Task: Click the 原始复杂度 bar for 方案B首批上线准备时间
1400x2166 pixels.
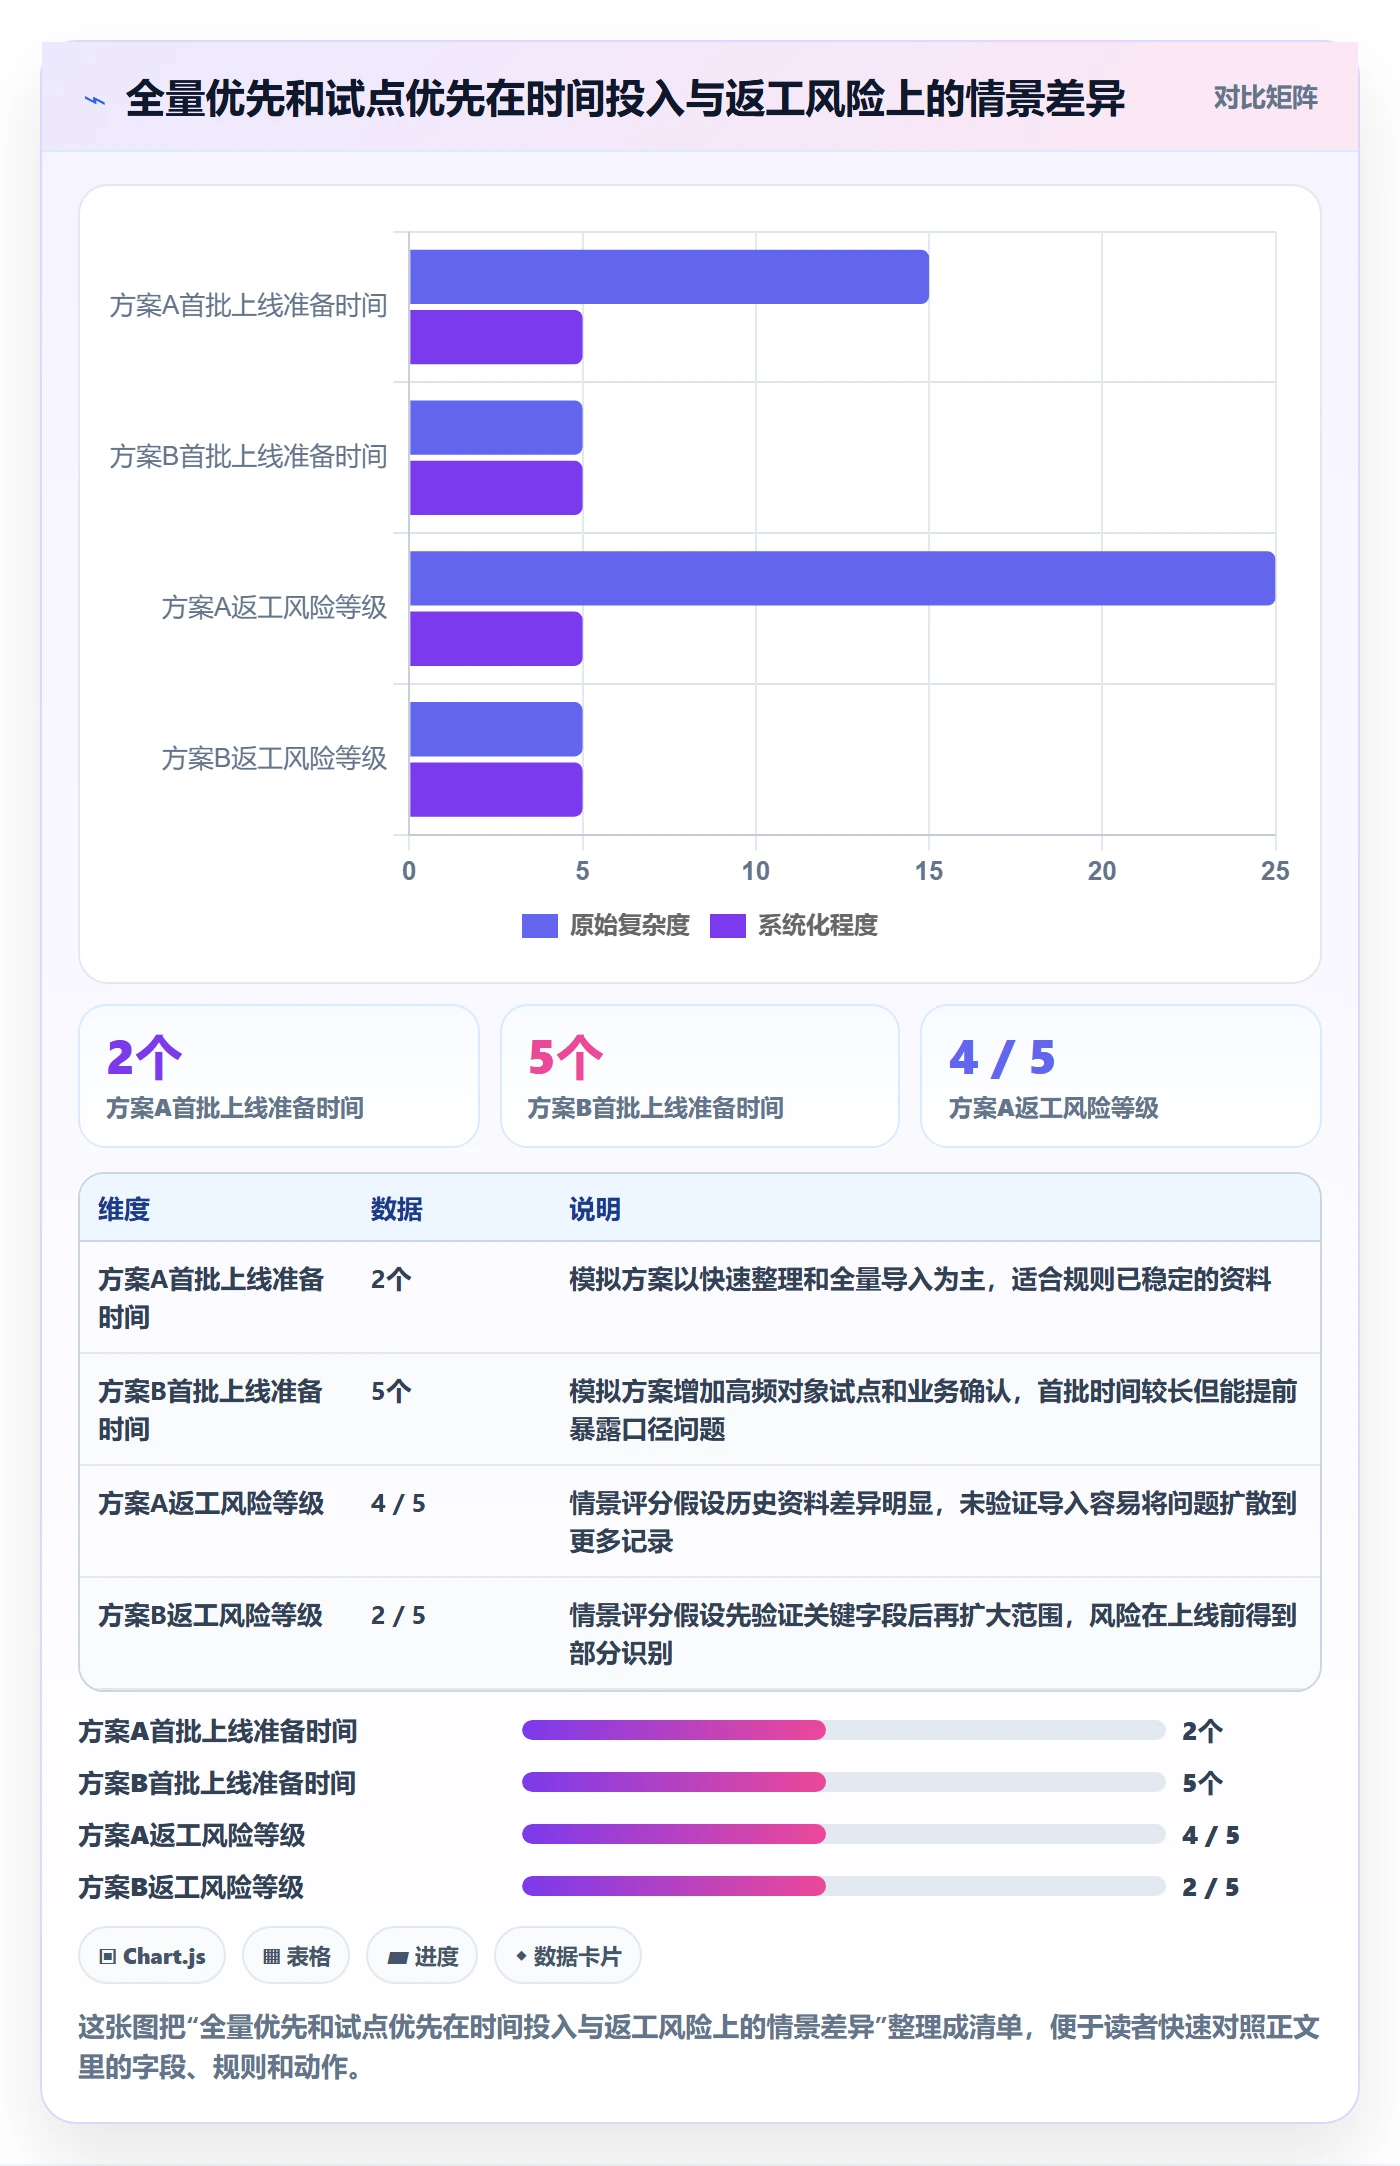Action: click(x=496, y=428)
